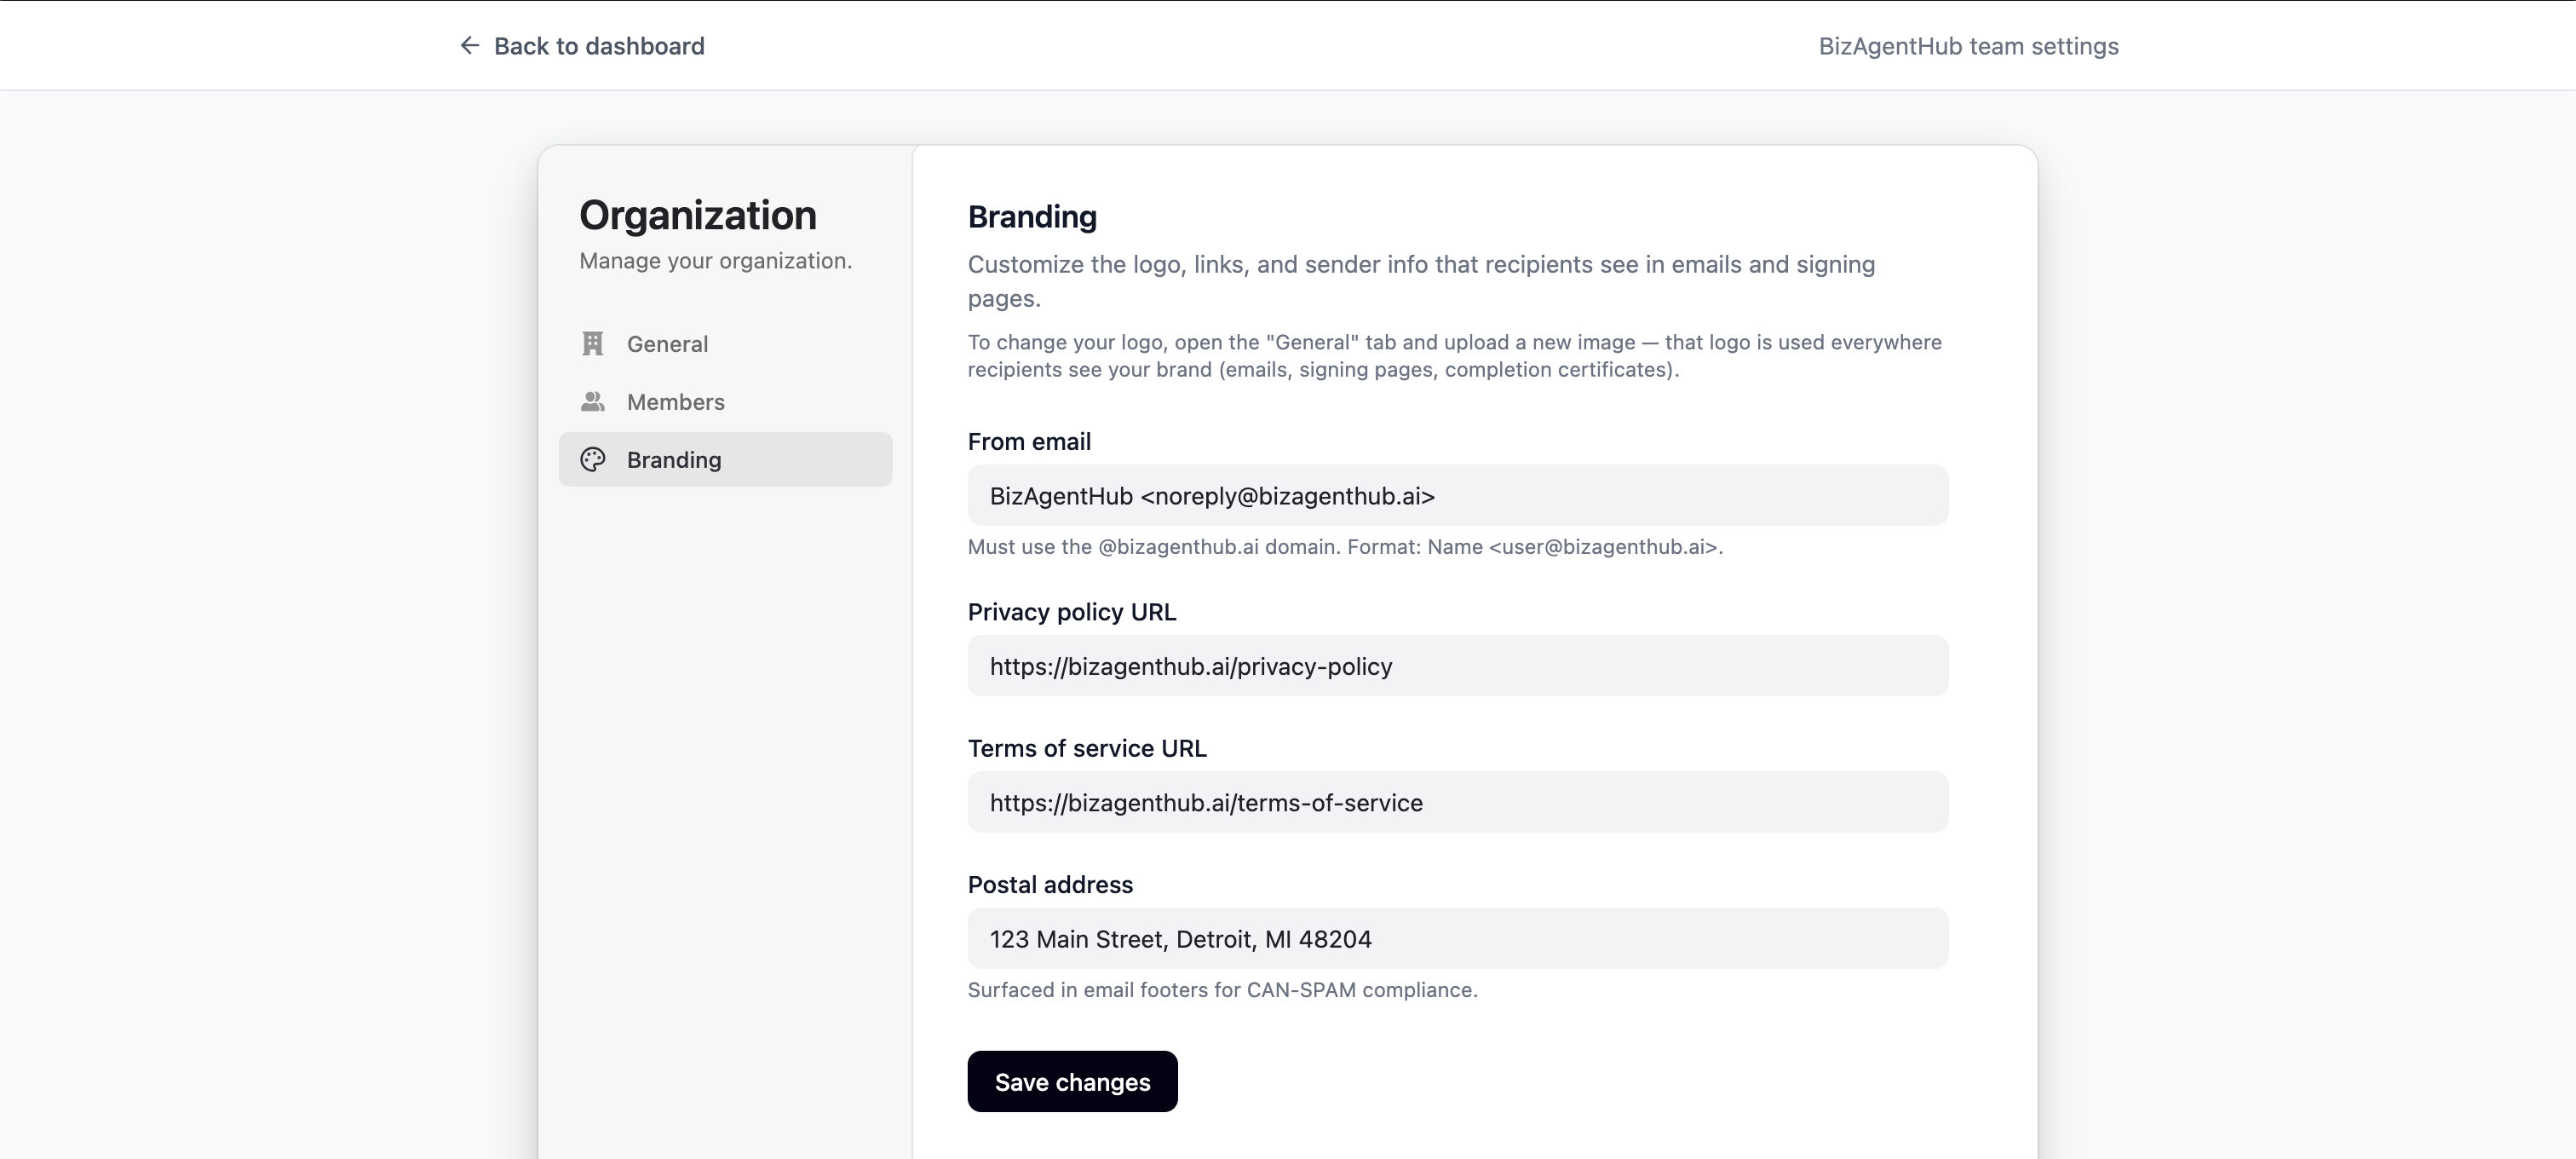The height and width of the screenshot is (1159, 2576).
Task: Click 'Manage your organization.' text
Action: [716, 261]
